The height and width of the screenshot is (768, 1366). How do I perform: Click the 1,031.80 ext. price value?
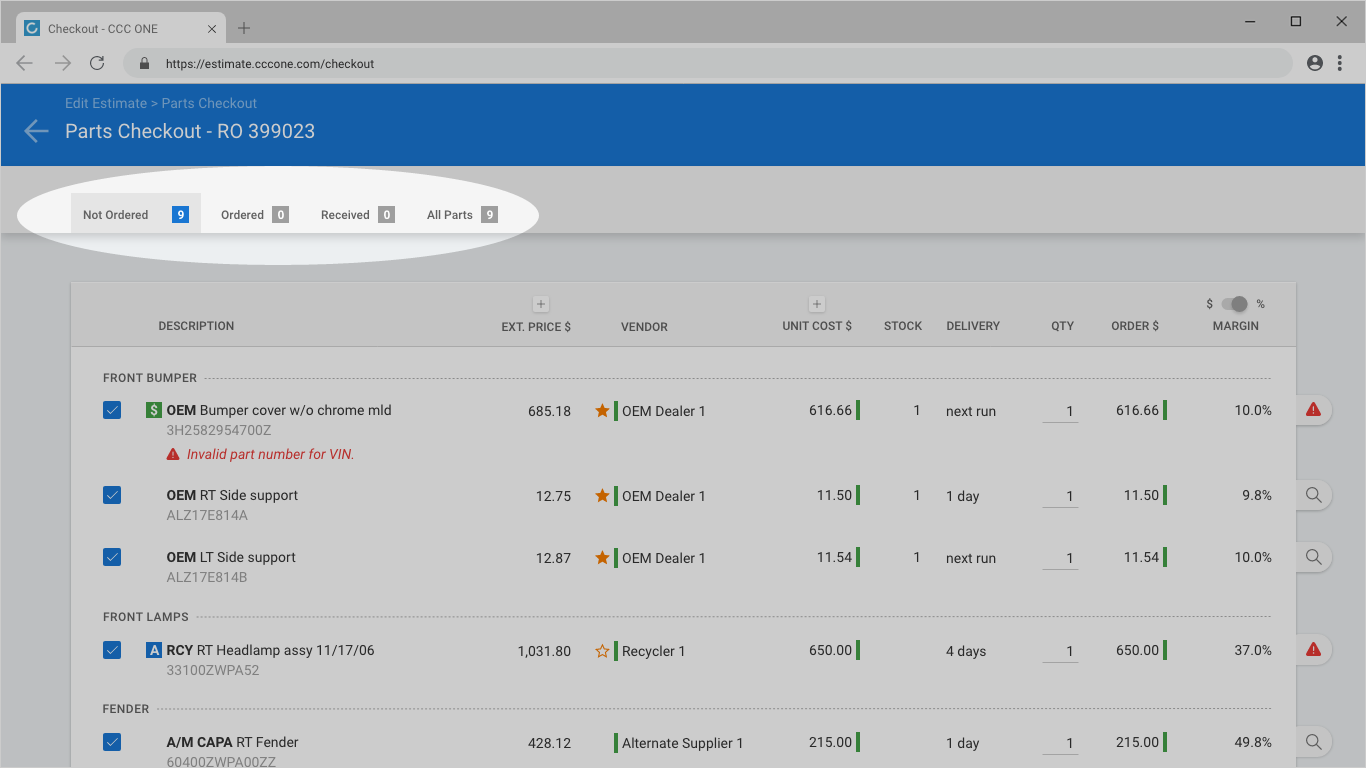pyautogui.click(x=544, y=651)
